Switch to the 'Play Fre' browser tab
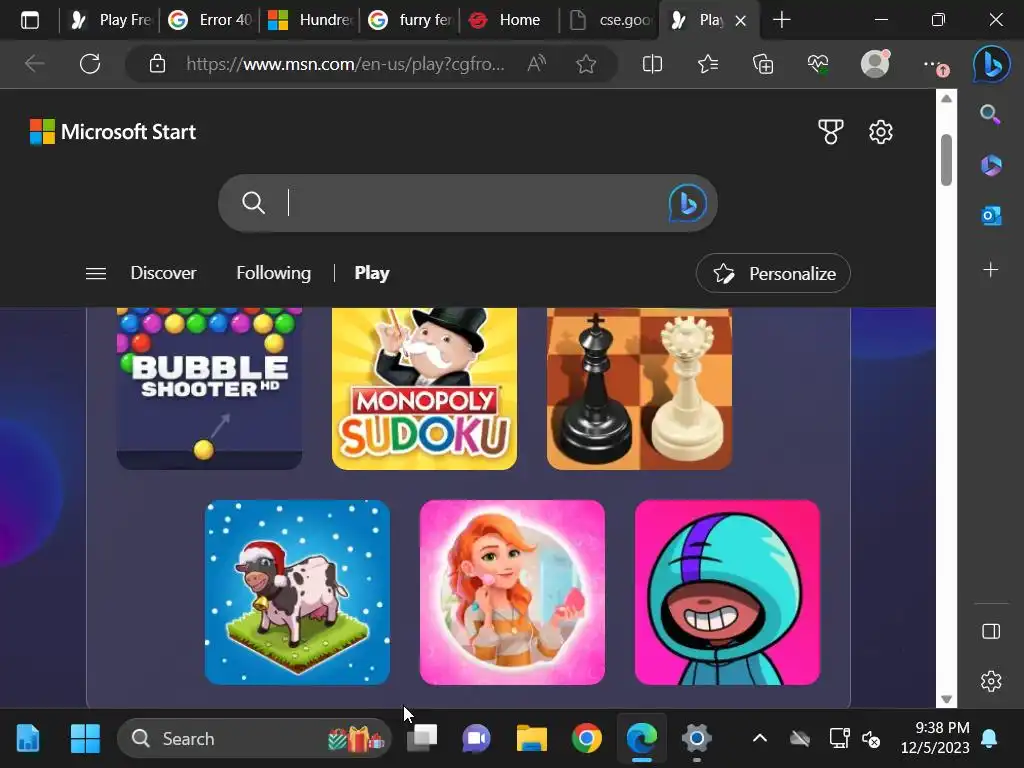This screenshot has width=1024, height=768. 109,20
